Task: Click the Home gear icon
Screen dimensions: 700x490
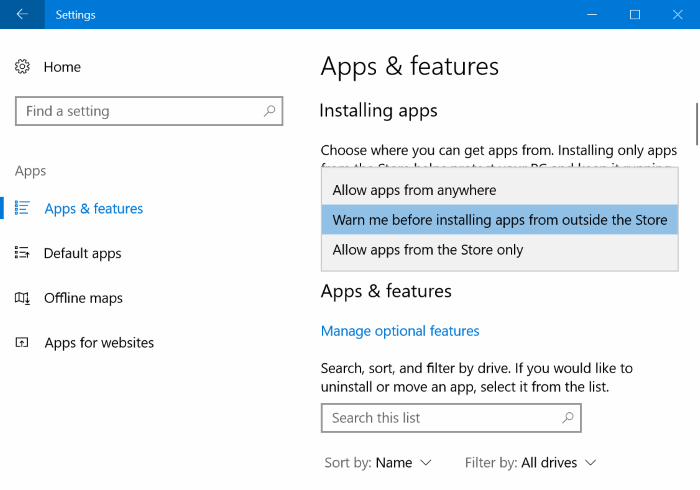Action: coord(22,66)
